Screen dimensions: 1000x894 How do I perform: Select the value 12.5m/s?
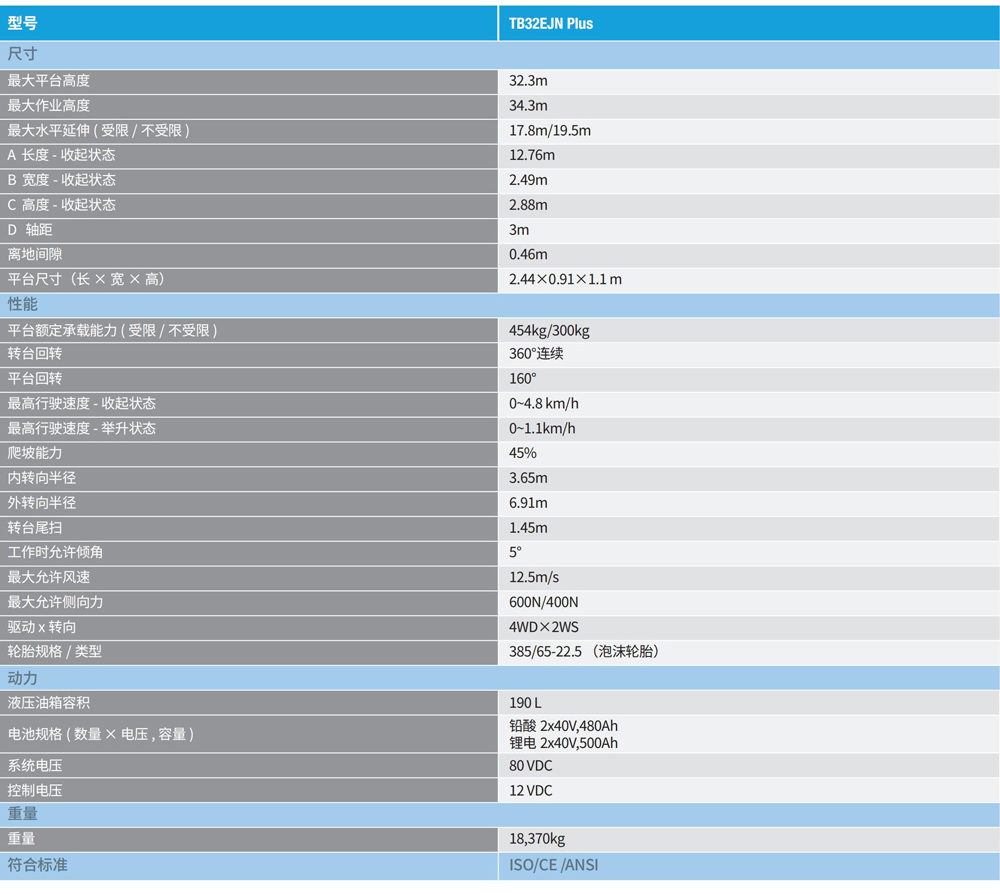click(x=534, y=576)
